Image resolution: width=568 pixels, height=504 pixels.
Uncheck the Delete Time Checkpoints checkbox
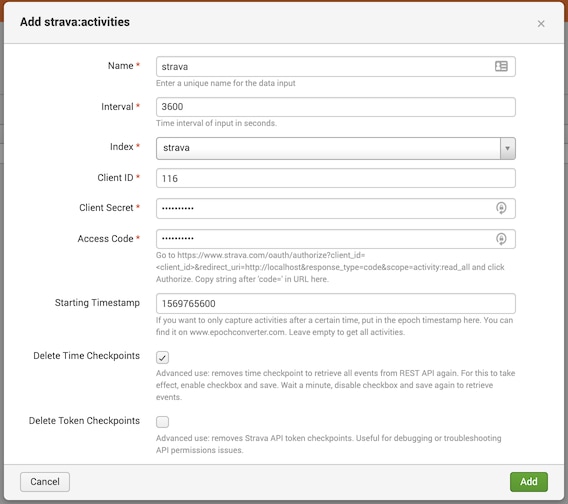[x=162, y=357]
